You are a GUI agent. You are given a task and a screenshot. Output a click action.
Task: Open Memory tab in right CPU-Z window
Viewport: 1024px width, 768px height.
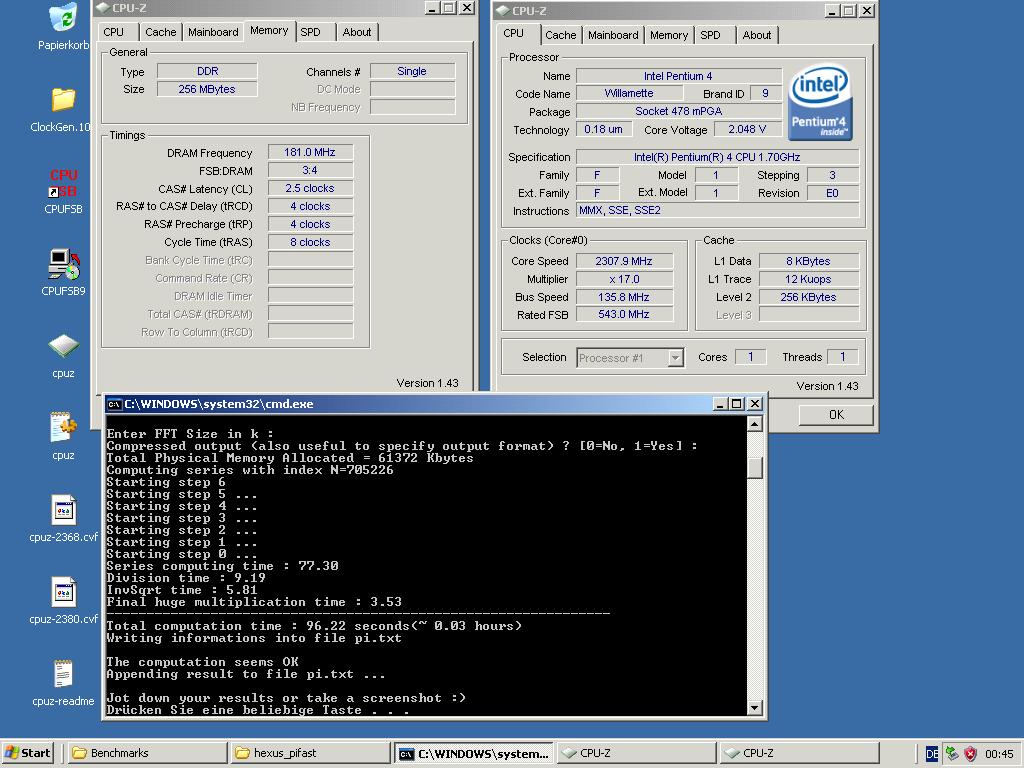coord(669,35)
